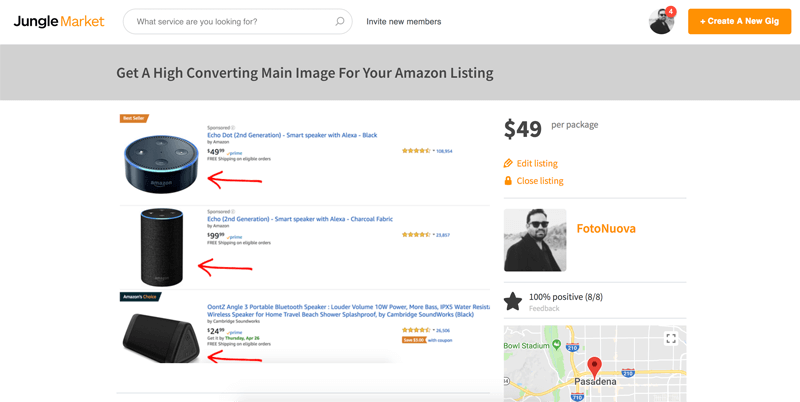Toggle fullscreen view on the map
The height and width of the screenshot is (402, 800).
[671, 338]
